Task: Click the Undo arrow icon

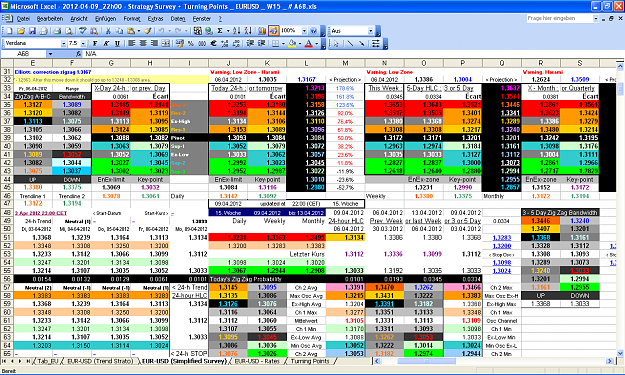Action: coord(161,31)
